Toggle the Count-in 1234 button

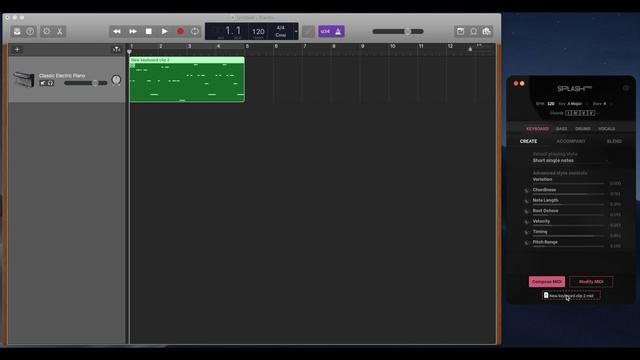coord(325,31)
